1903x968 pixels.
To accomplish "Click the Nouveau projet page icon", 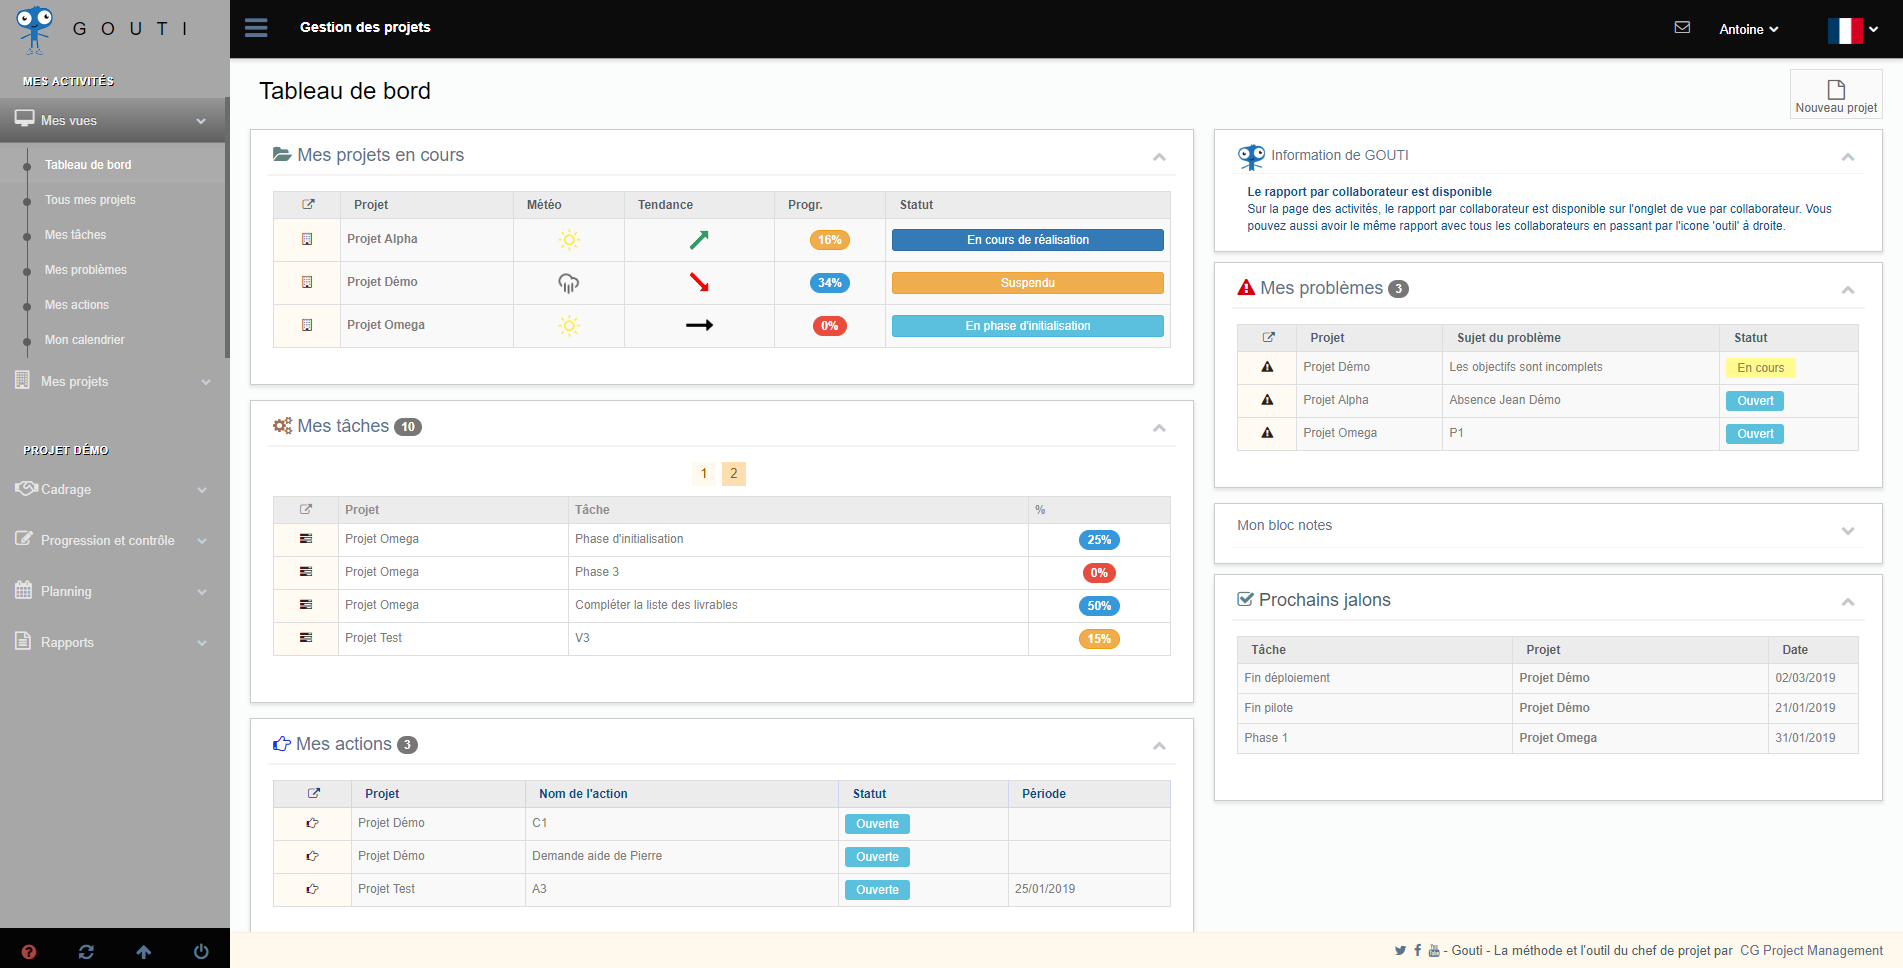I will coord(1836,89).
